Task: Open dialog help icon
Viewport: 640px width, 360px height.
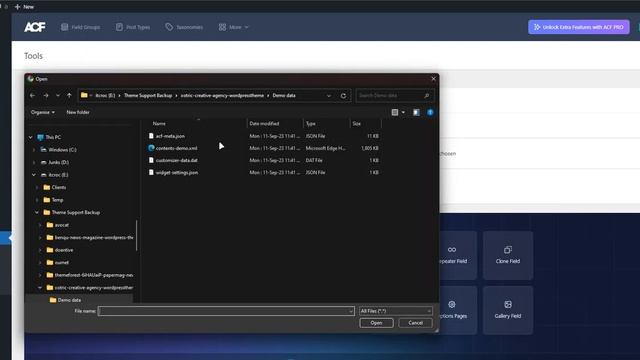Action: click(430, 112)
